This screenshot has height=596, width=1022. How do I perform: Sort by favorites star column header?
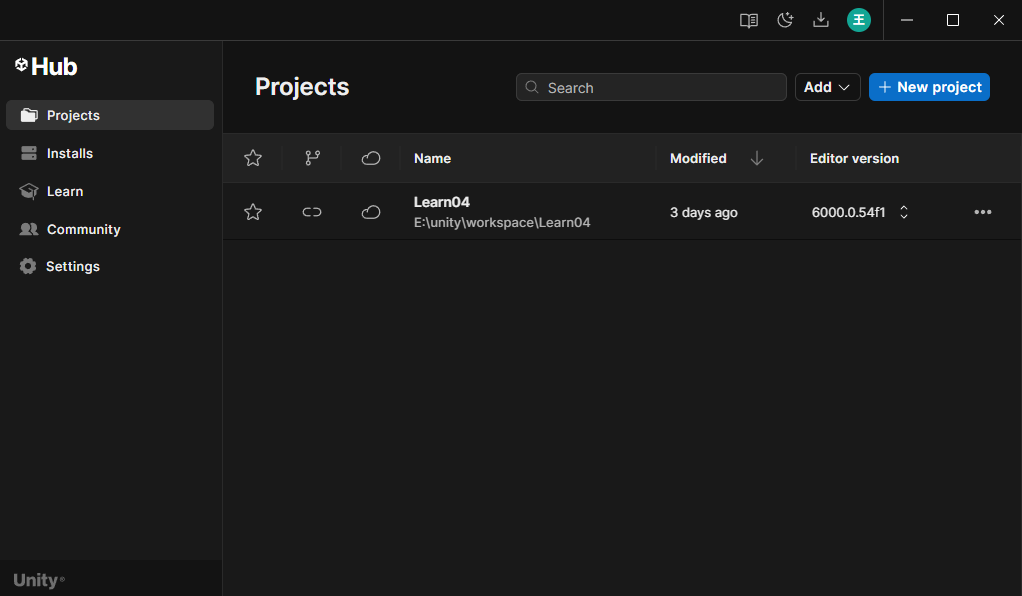coord(253,158)
